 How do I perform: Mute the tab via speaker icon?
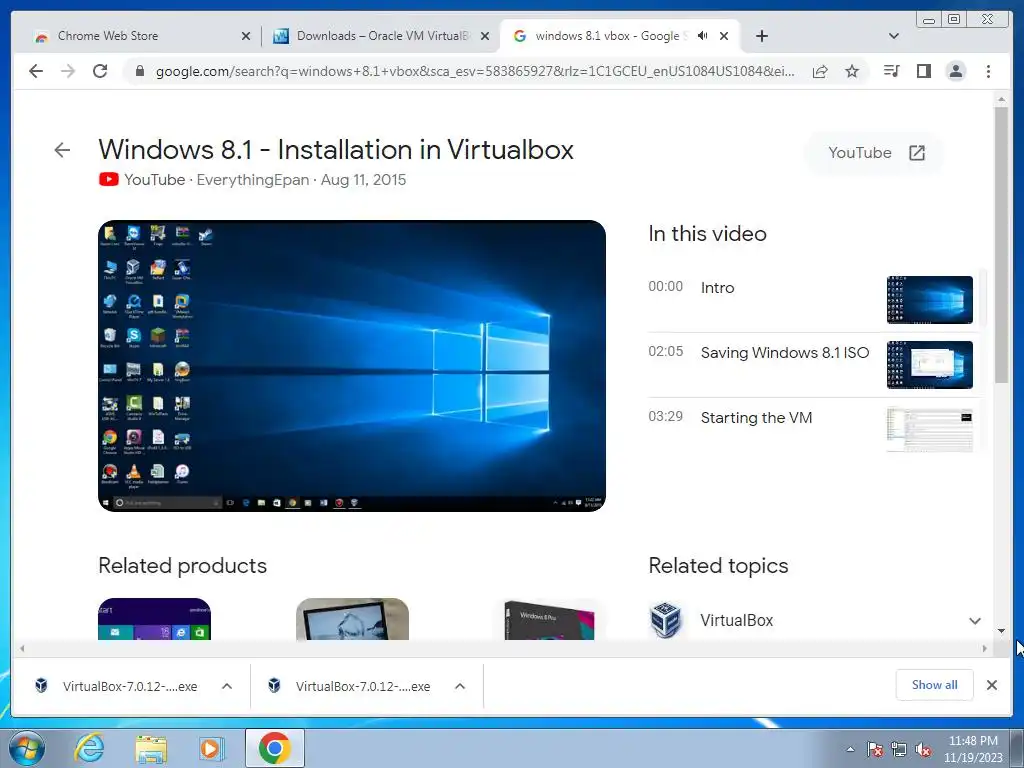click(x=703, y=36)
